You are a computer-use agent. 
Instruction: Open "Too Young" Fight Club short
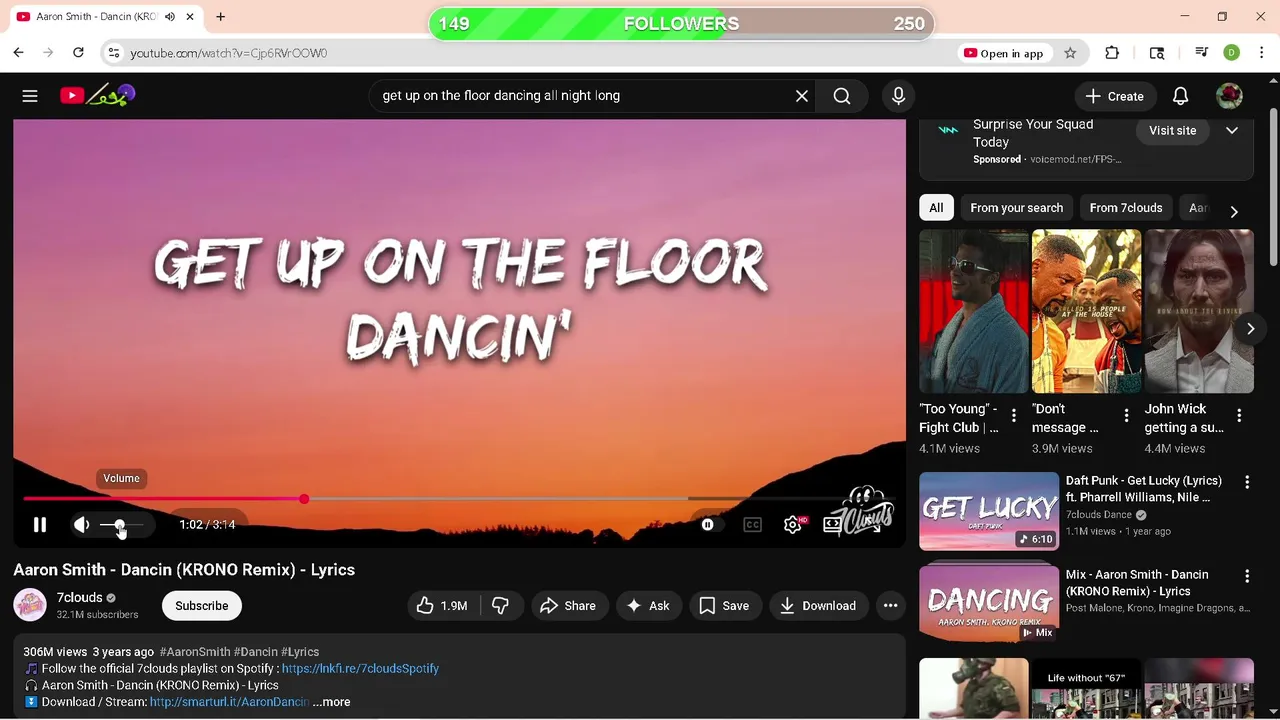pyautogui.click(x=973, y=312)
